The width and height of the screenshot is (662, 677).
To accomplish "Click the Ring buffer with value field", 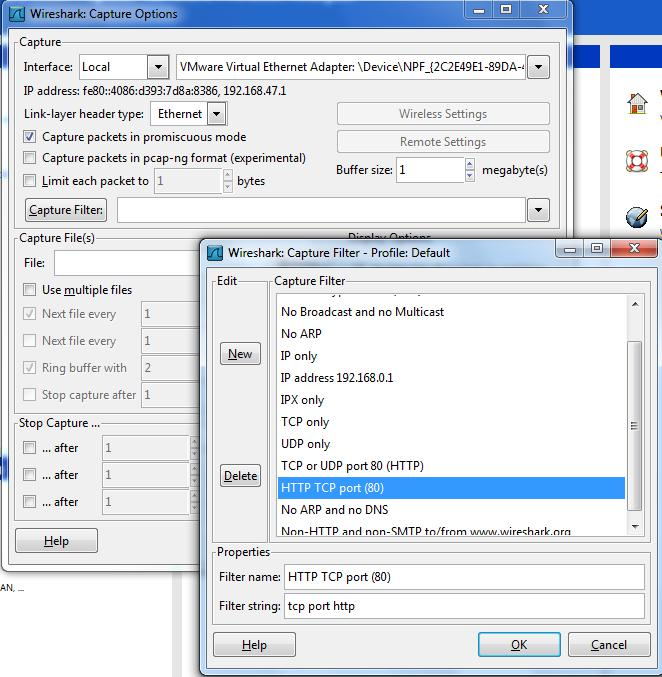I will 170,367.
